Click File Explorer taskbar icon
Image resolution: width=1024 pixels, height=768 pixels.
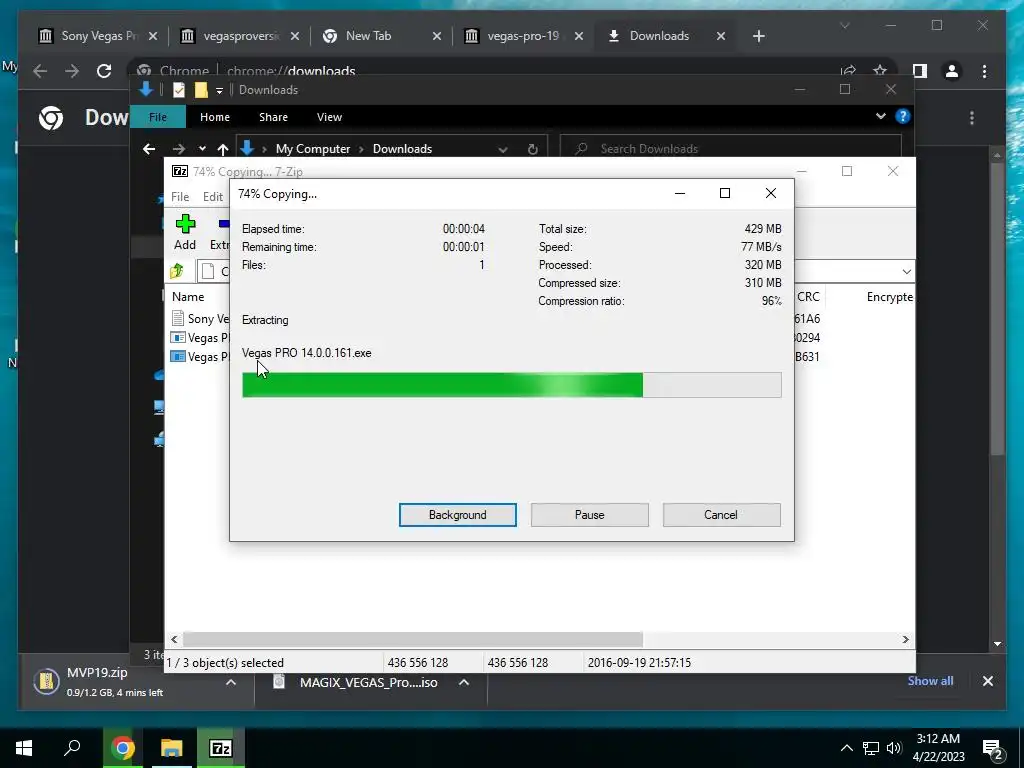[x=172, y=748]
